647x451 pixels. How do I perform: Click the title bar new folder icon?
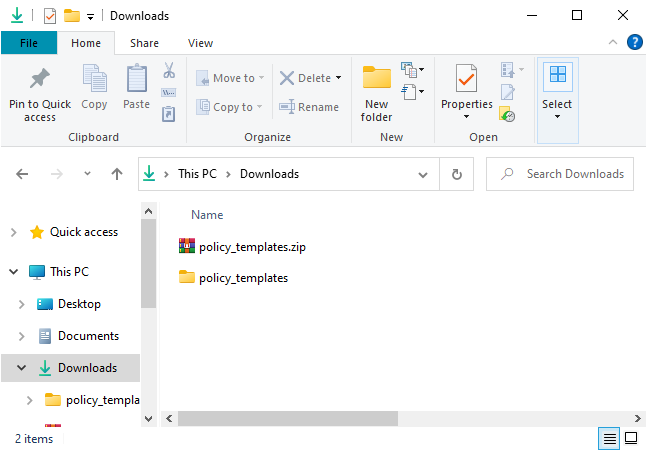click(72, 16)
